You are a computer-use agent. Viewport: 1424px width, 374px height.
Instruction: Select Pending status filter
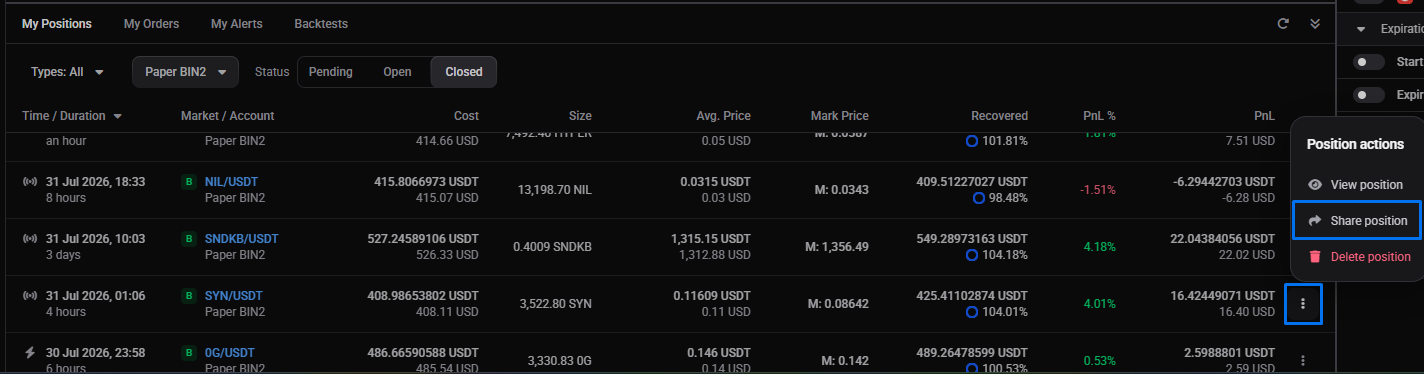(330, 72)
